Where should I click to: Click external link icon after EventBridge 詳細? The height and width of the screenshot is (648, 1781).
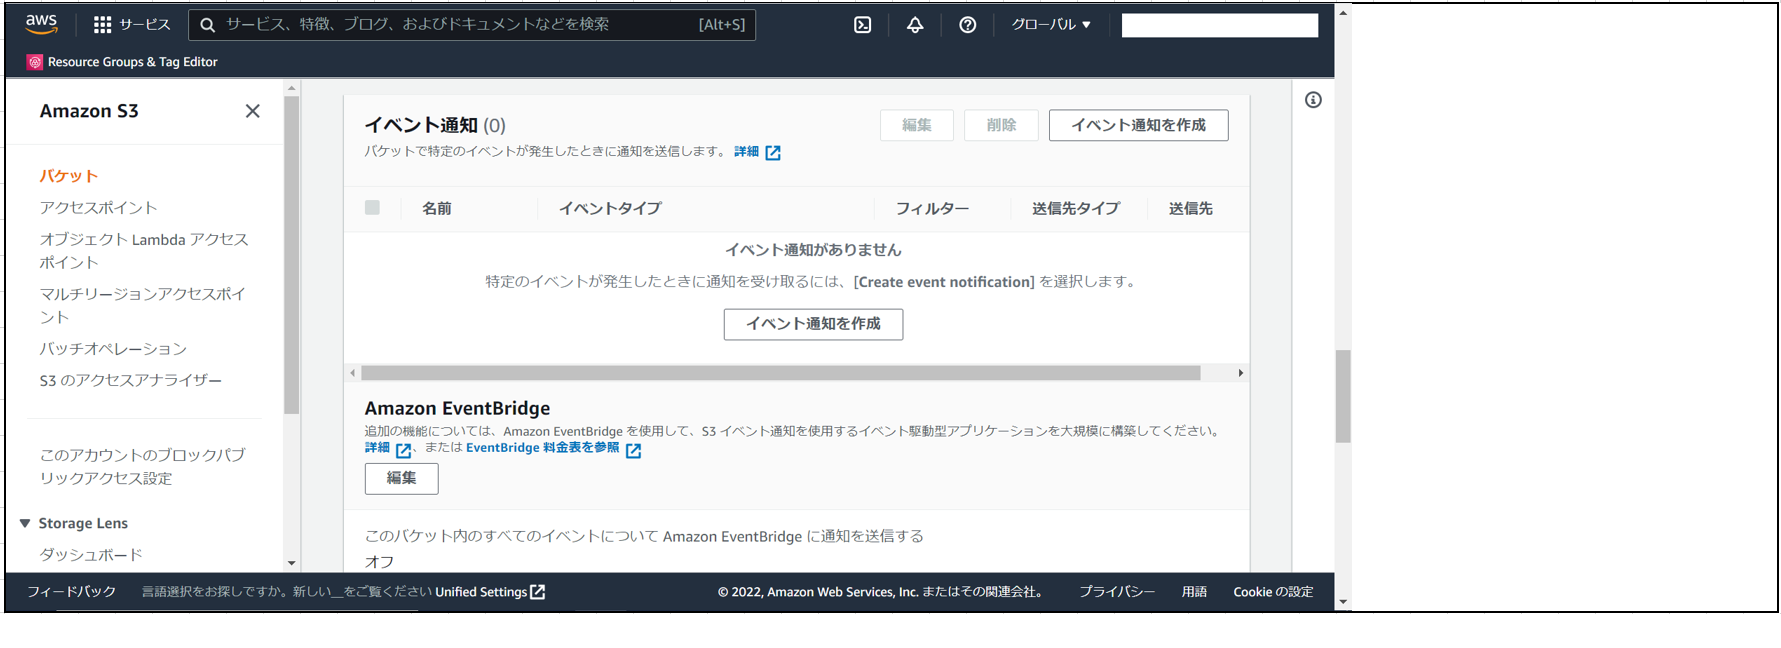pyautogui.click(x=403, y=450)
